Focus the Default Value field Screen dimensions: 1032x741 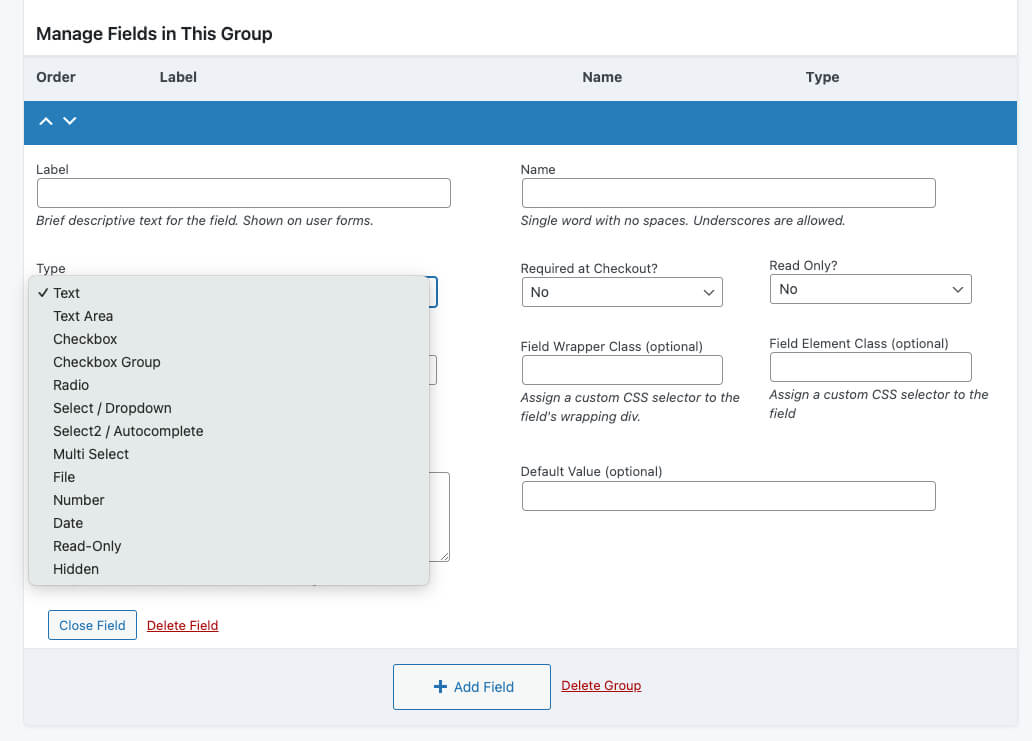(x=729, y=496)
